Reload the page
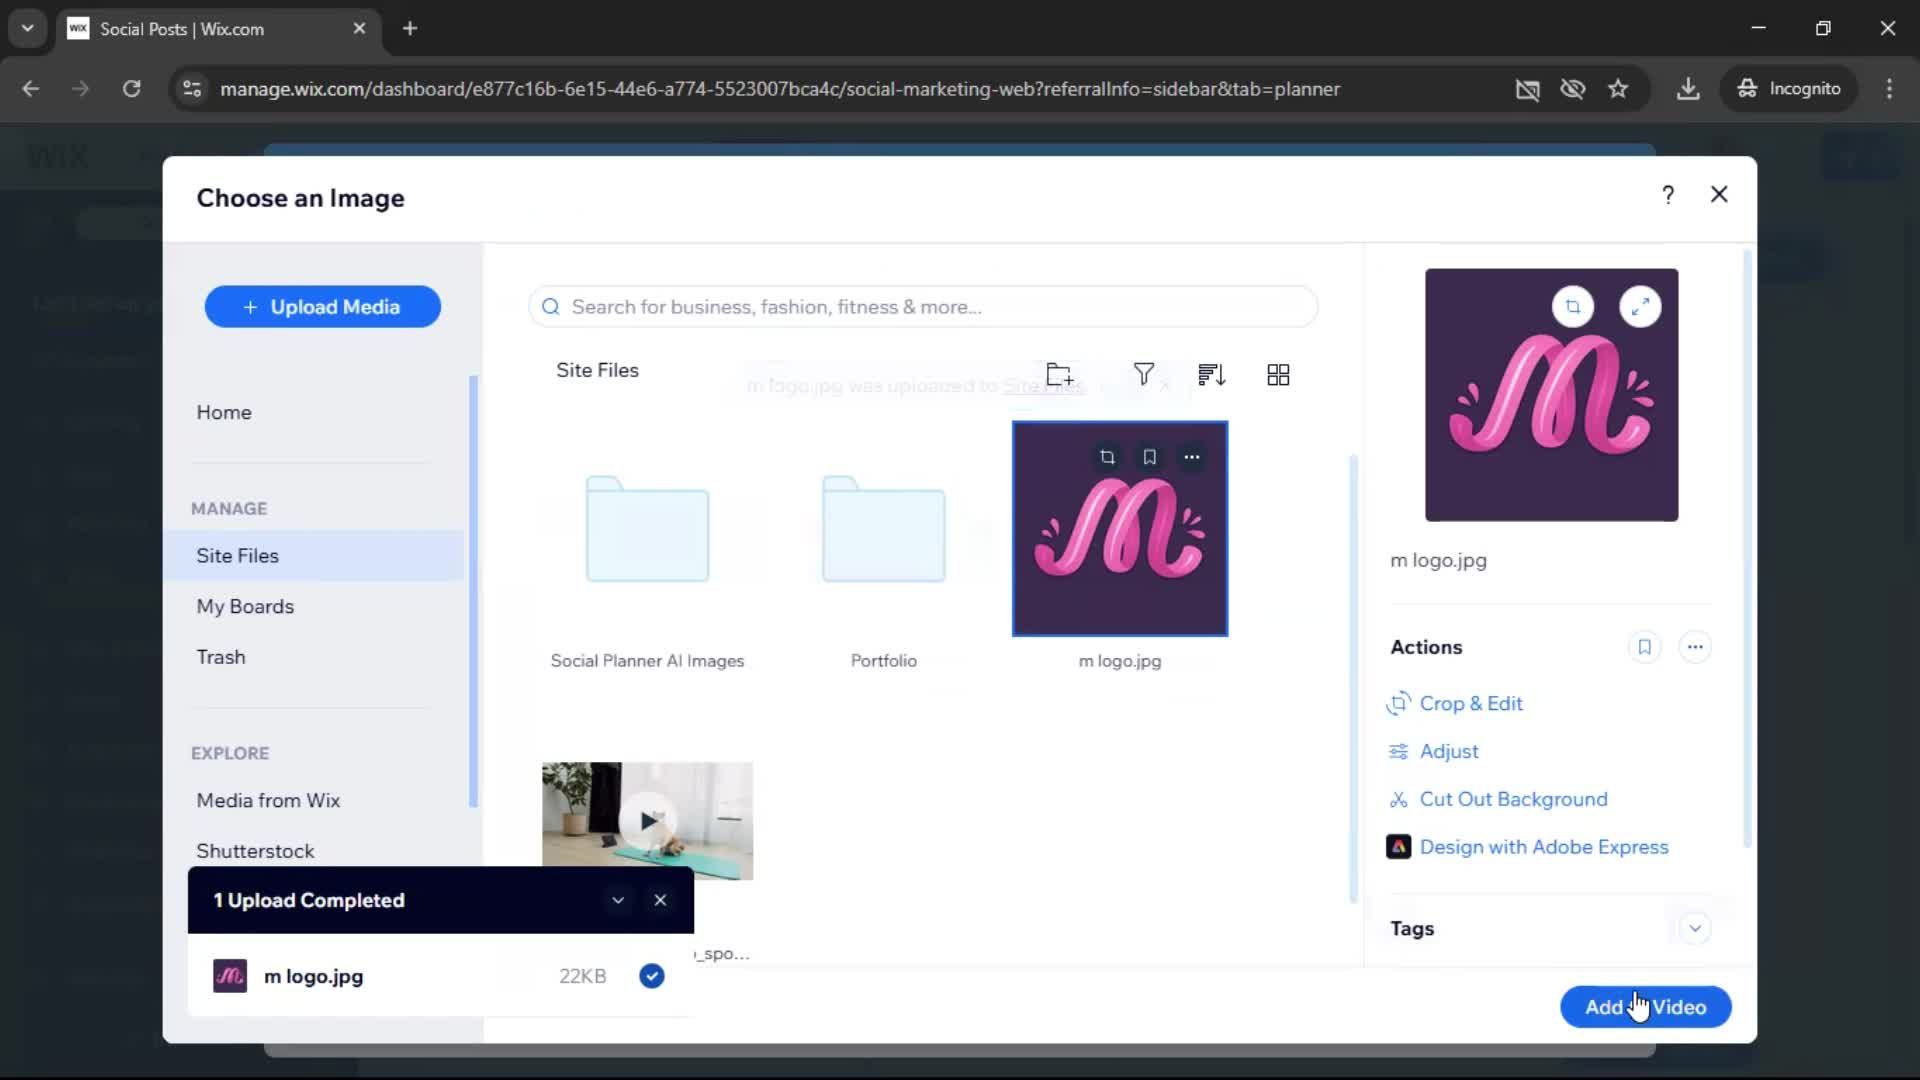 point(131,89)
